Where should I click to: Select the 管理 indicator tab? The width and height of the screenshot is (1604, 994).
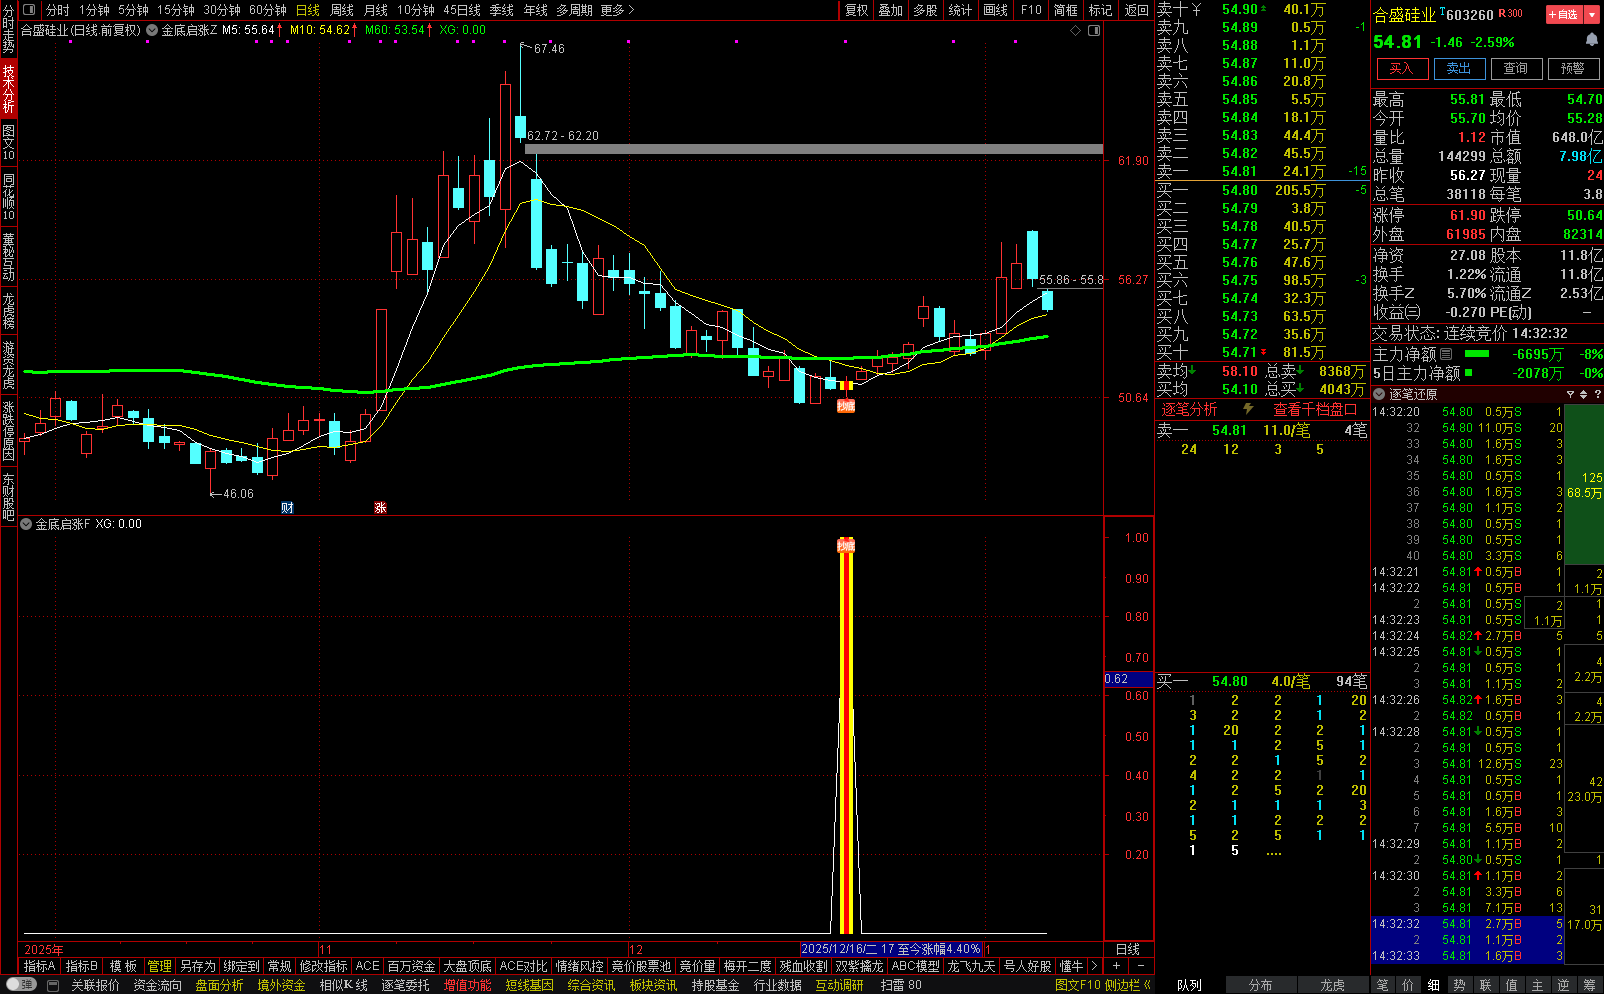pyautogui.click(x=160, y=966)
